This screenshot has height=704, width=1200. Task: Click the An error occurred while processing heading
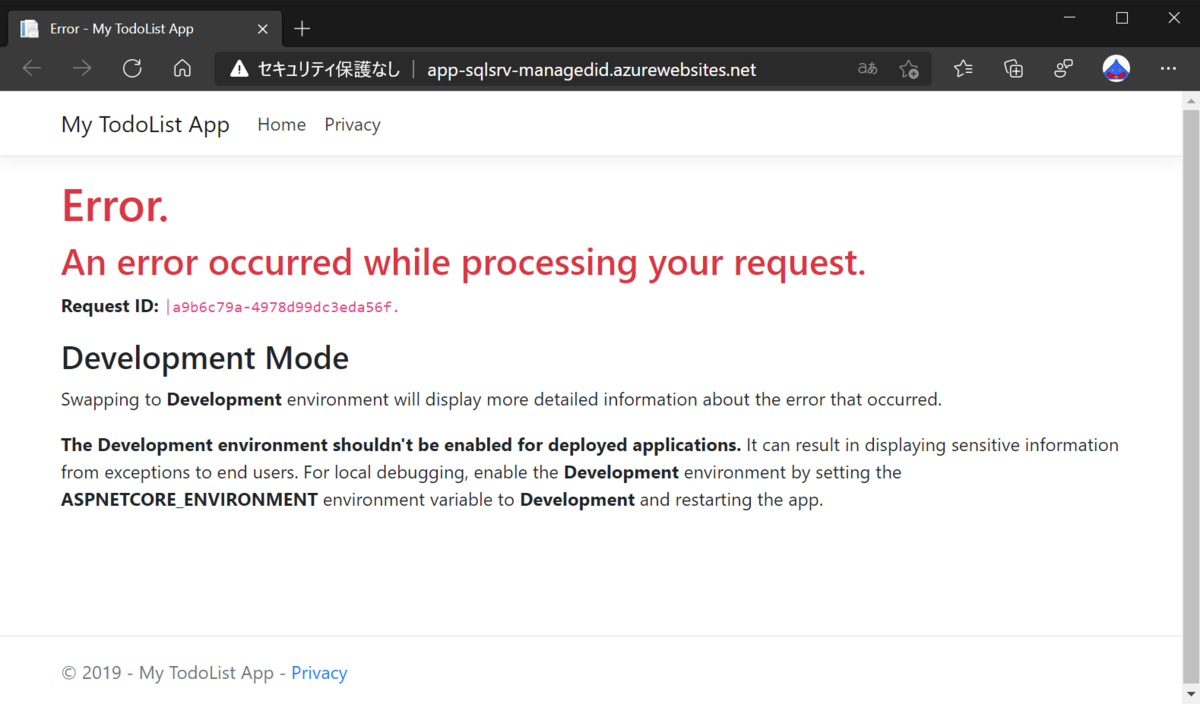464,262
